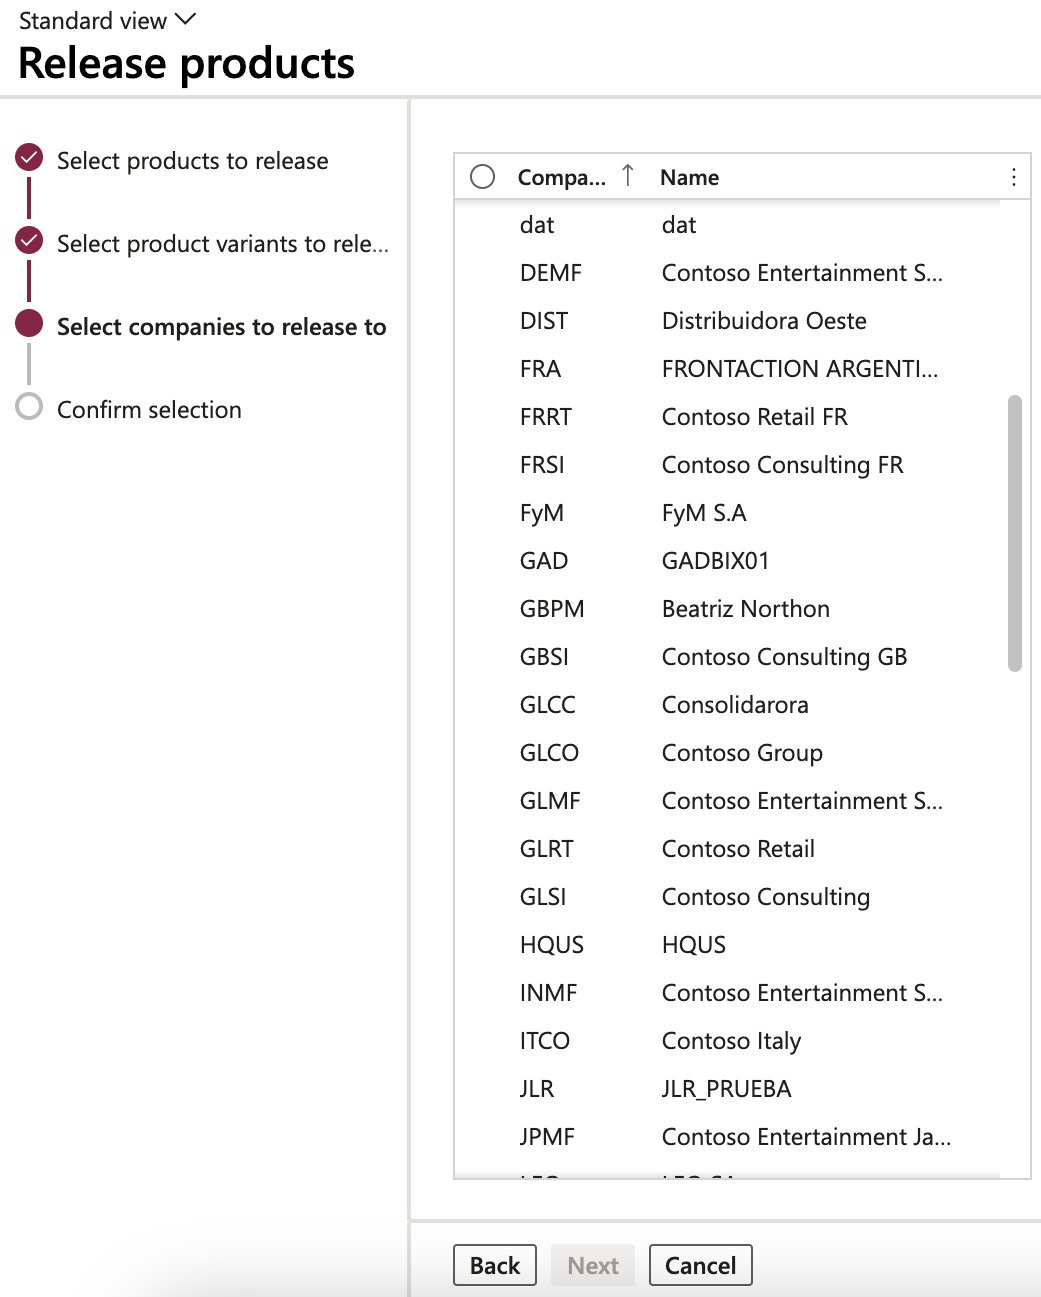Select the GBPM company code
The image size is (1041, 1297).
551,609
